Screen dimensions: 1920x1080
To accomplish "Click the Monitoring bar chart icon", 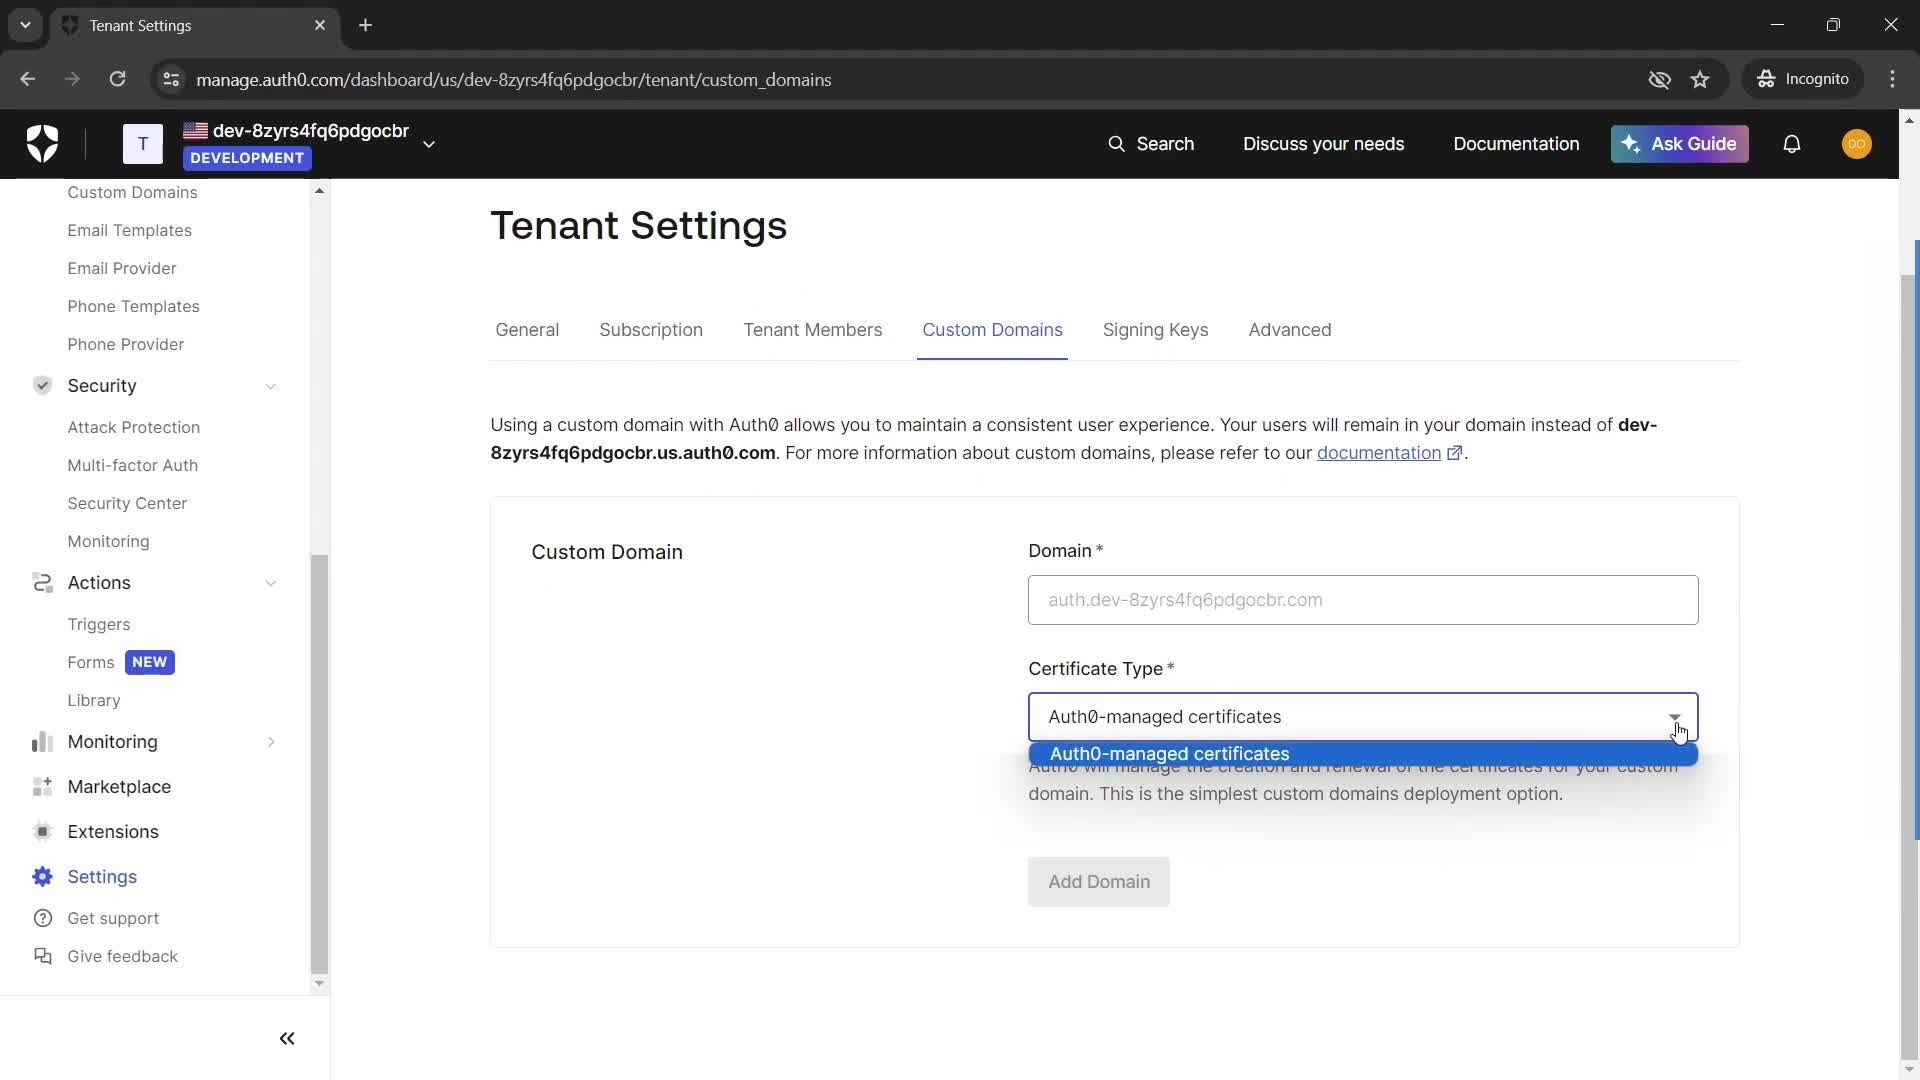I will click(42, 742).
